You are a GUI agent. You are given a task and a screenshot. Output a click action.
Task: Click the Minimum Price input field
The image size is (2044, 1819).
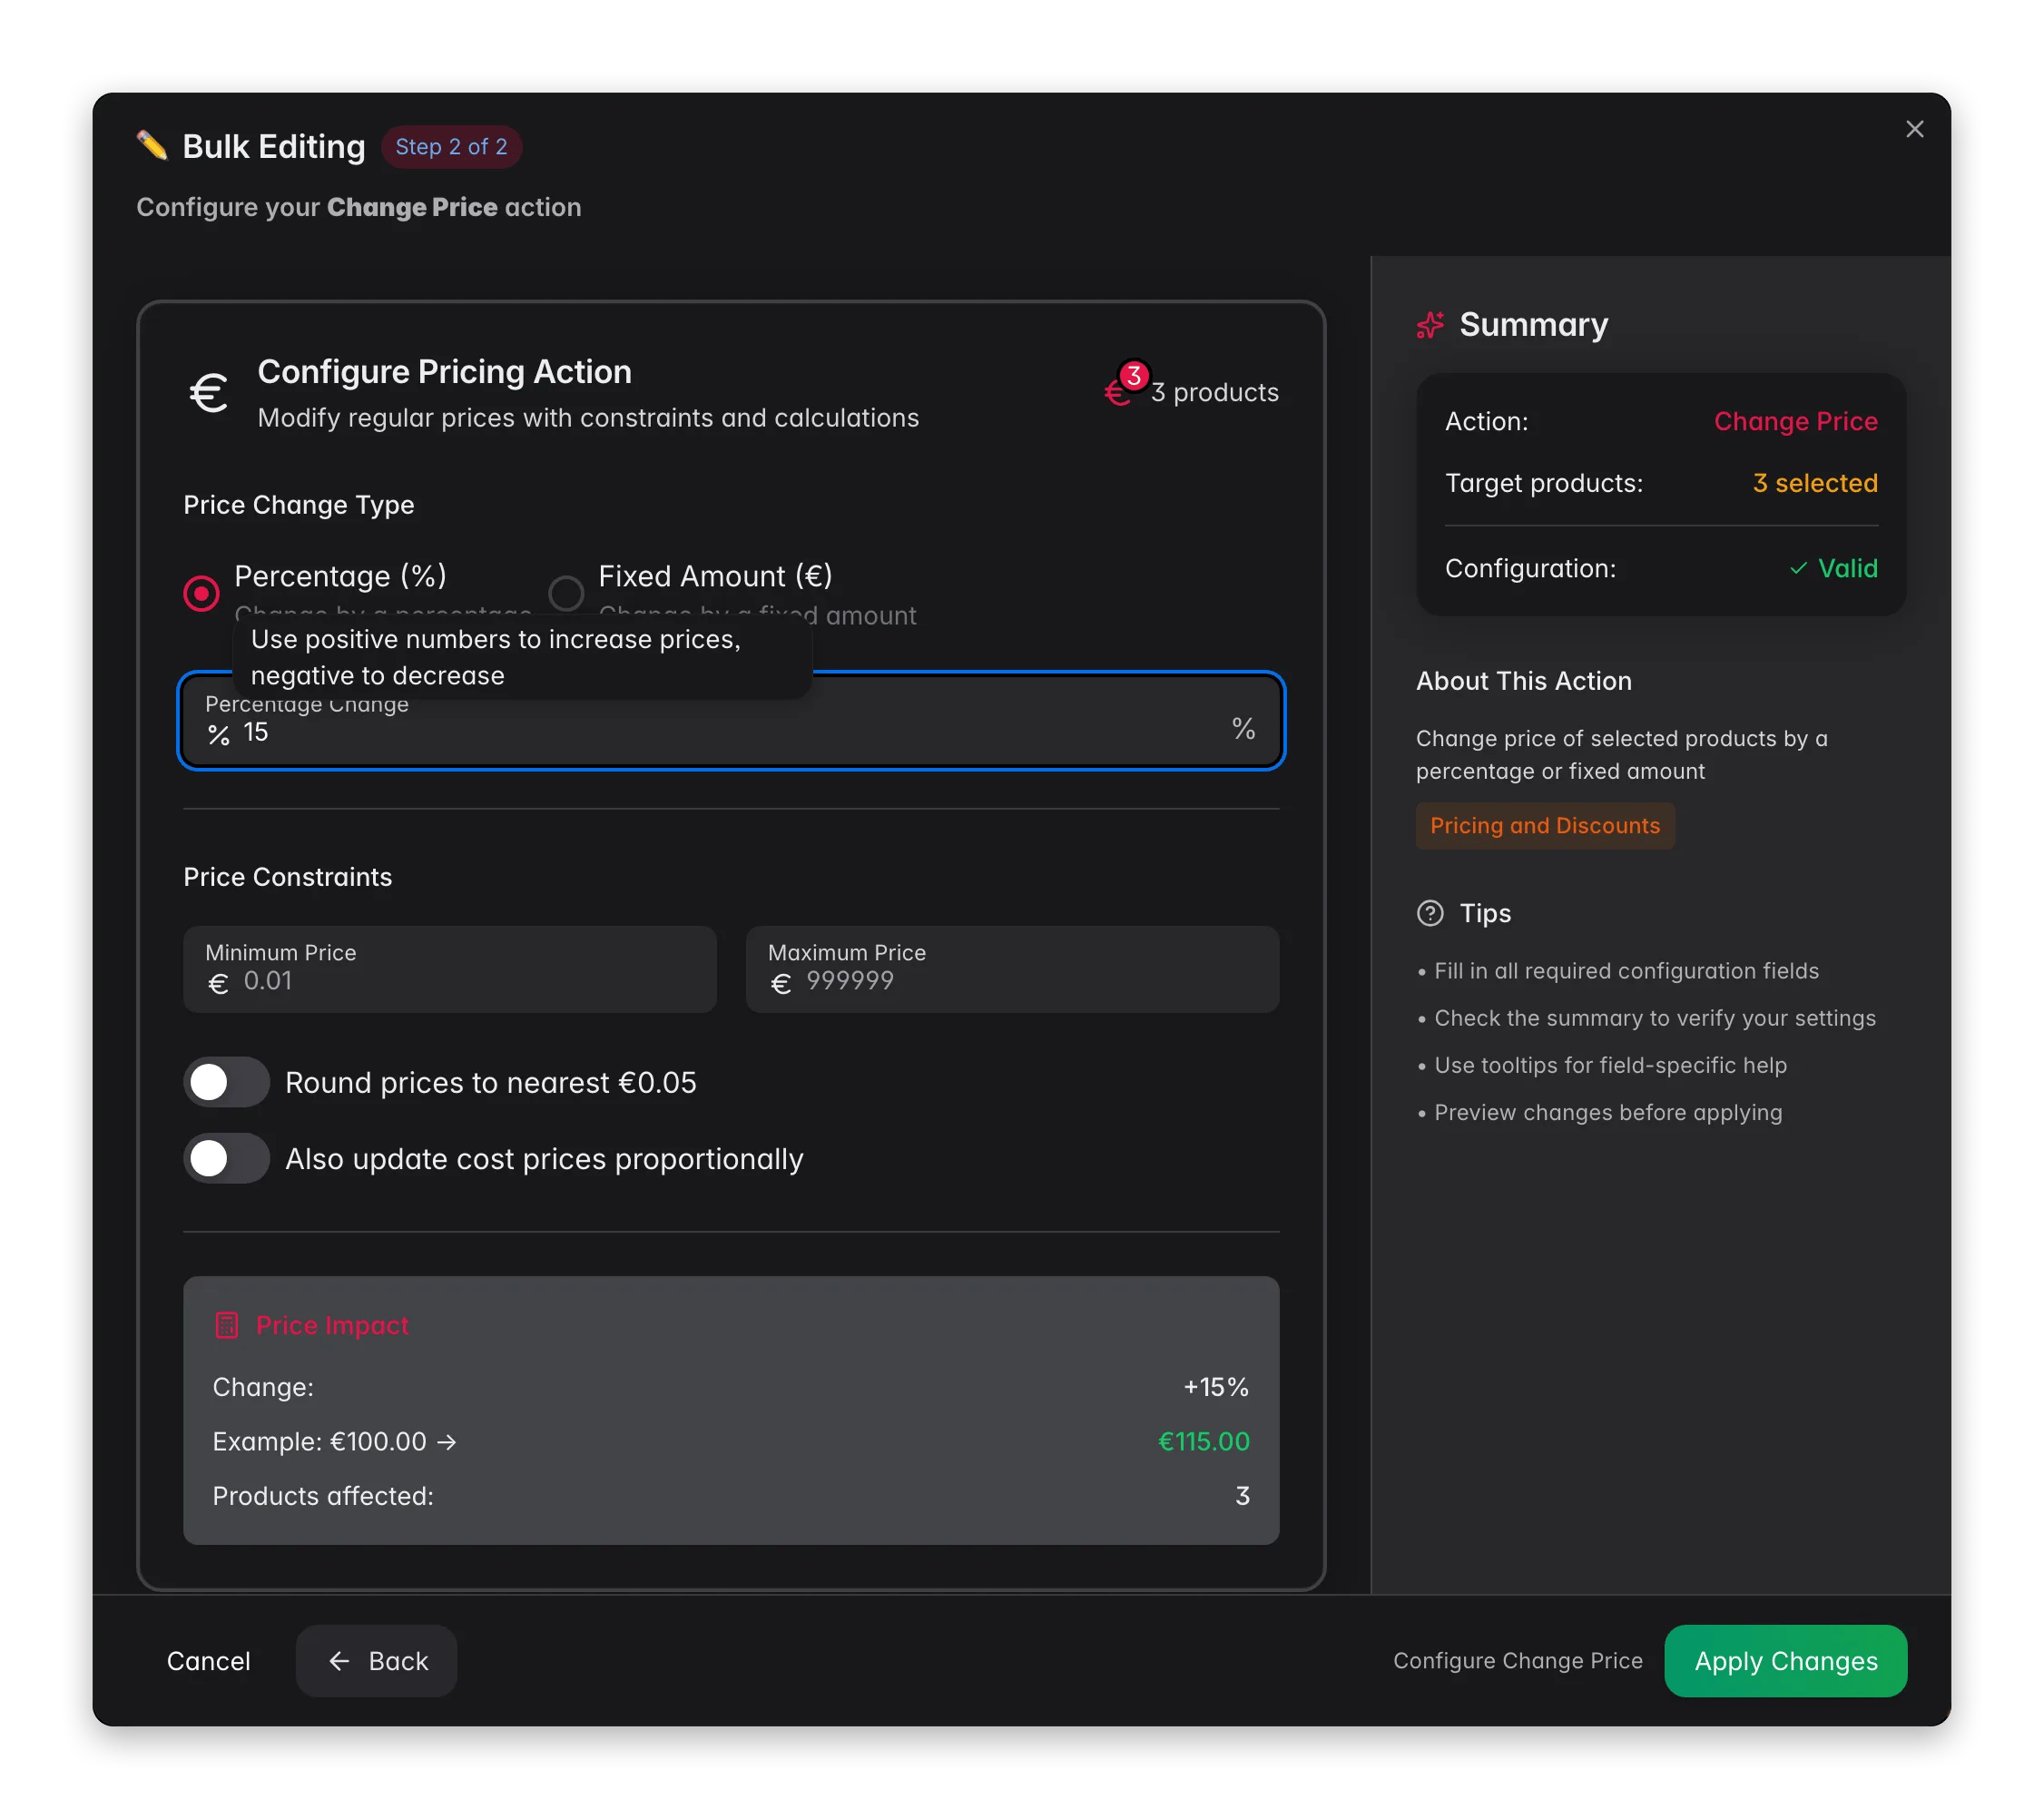click(x=450, y=969)
